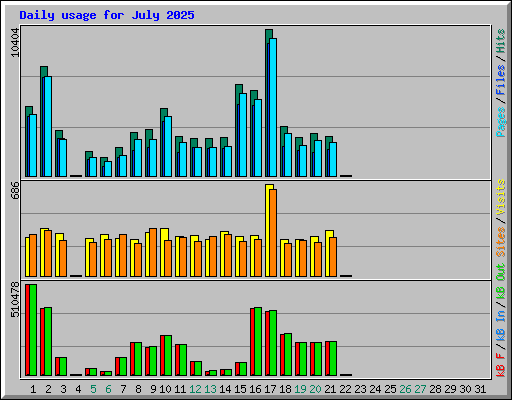
Task: Click day 2 on the x-axis
Action: click(x=48, y=389)
